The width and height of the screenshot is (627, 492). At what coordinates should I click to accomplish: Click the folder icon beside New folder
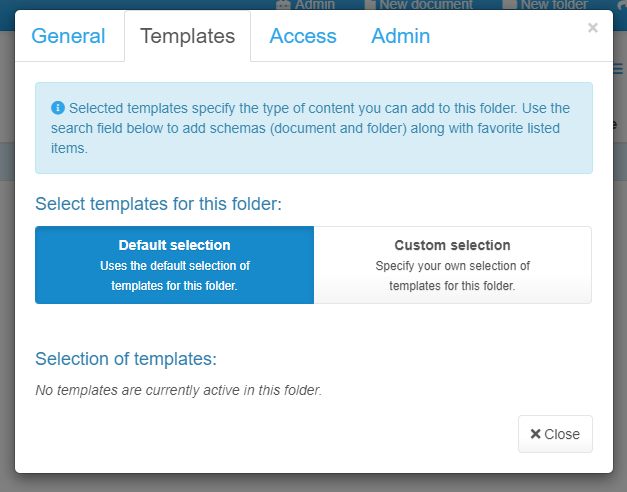[x=509, y=5]
